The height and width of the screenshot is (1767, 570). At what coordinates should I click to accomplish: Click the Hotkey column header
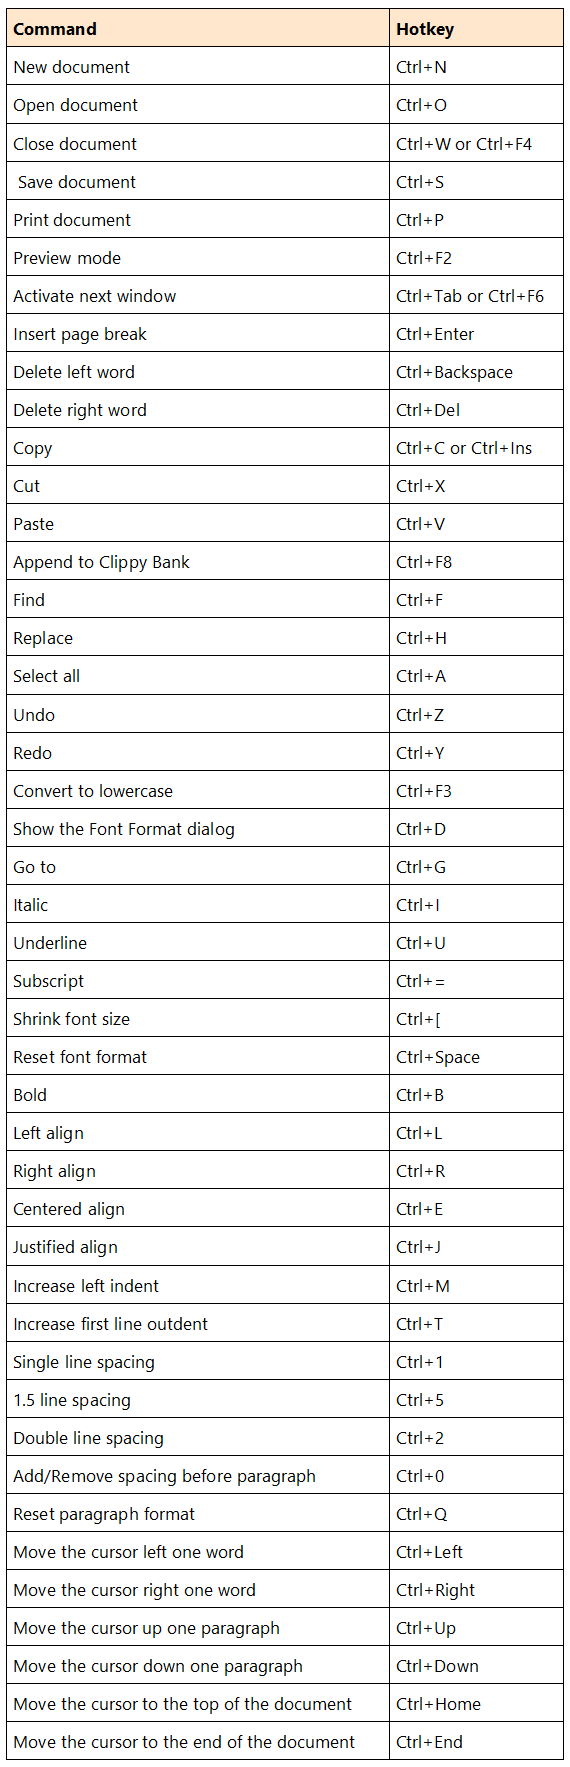(476, 29)
